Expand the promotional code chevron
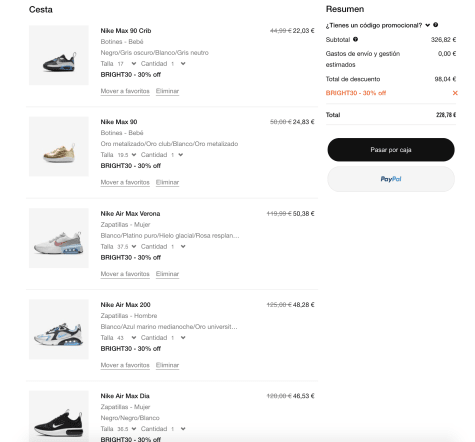Viewport: 475px width, 442px height. pyautogui.click(x=427, y=25)
